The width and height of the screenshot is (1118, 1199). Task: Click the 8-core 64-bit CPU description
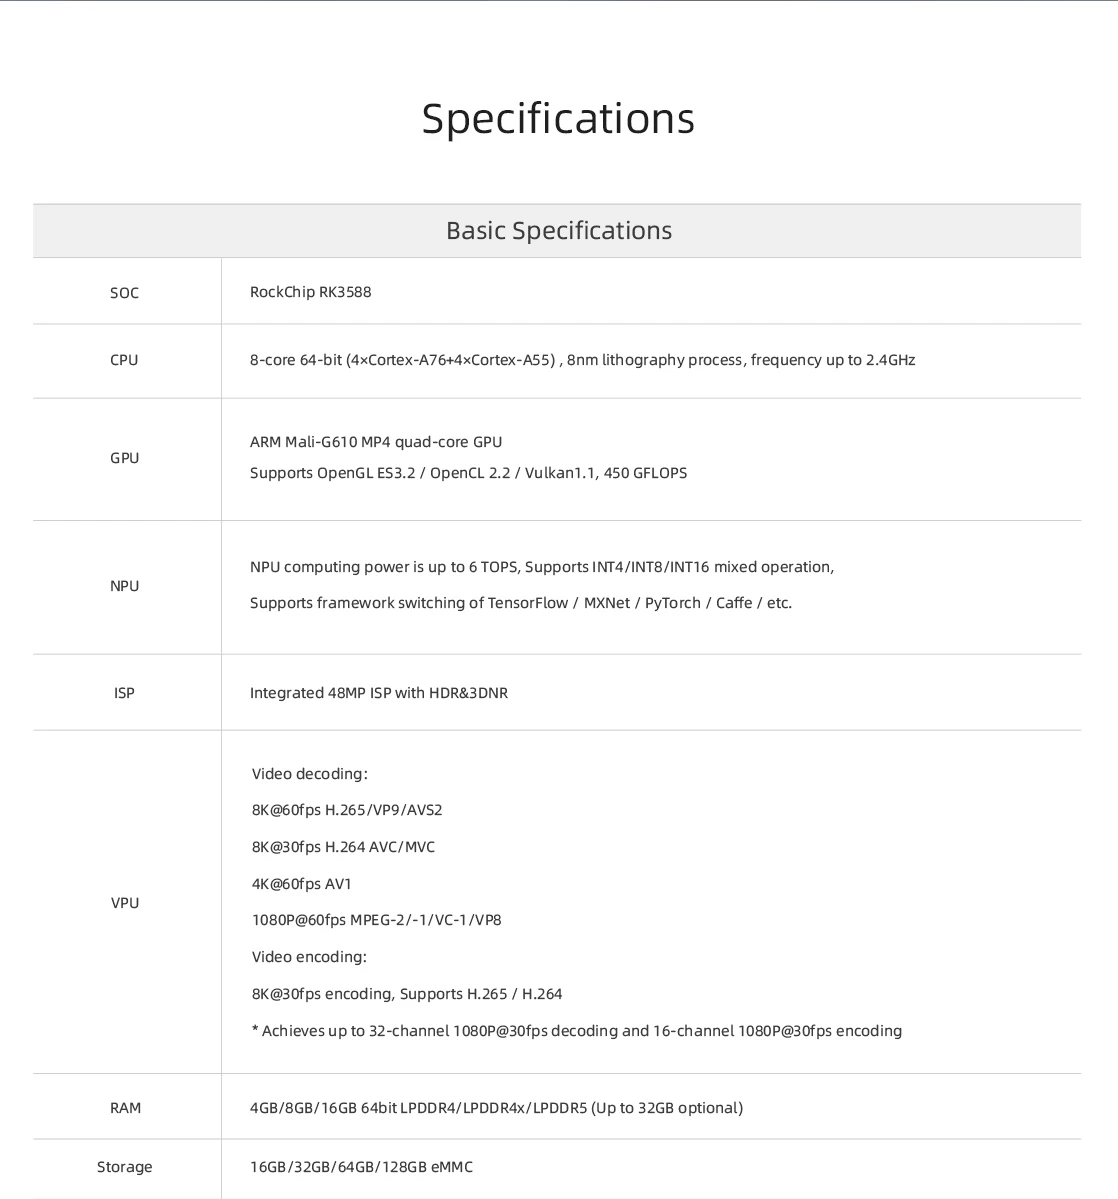click(582, 360)
